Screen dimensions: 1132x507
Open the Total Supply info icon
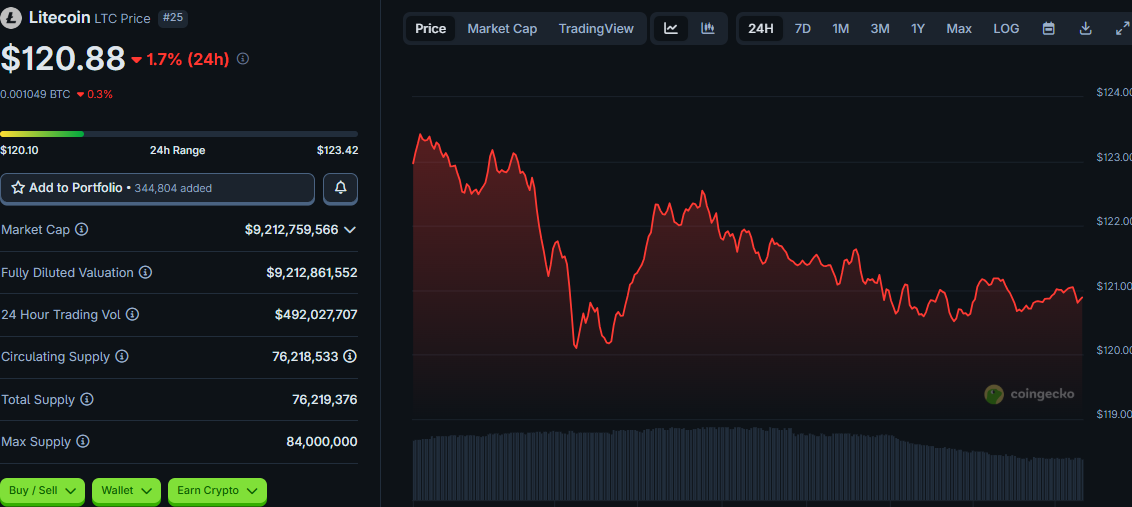[87, 399]
